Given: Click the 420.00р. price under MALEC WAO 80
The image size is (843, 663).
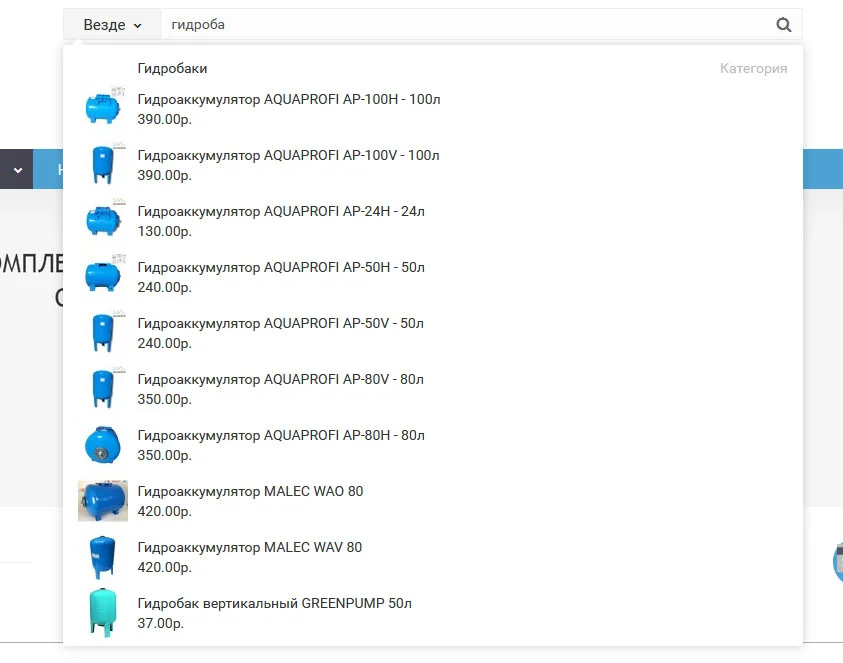Looking at the screenshot, I should tap(165, 511).
